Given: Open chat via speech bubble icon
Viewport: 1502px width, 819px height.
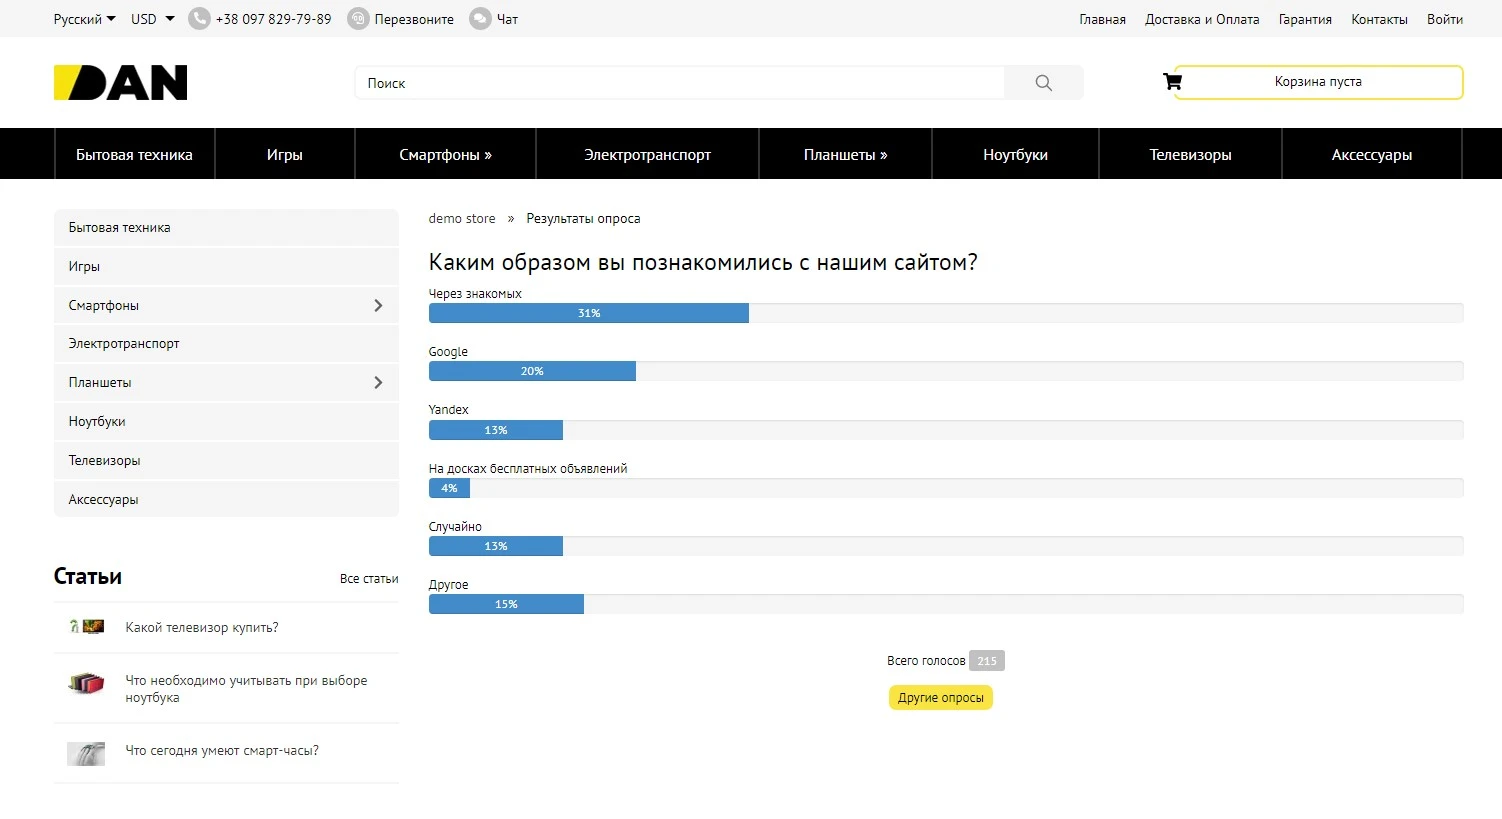Looking at the screenshot, I should click(481, 19).
